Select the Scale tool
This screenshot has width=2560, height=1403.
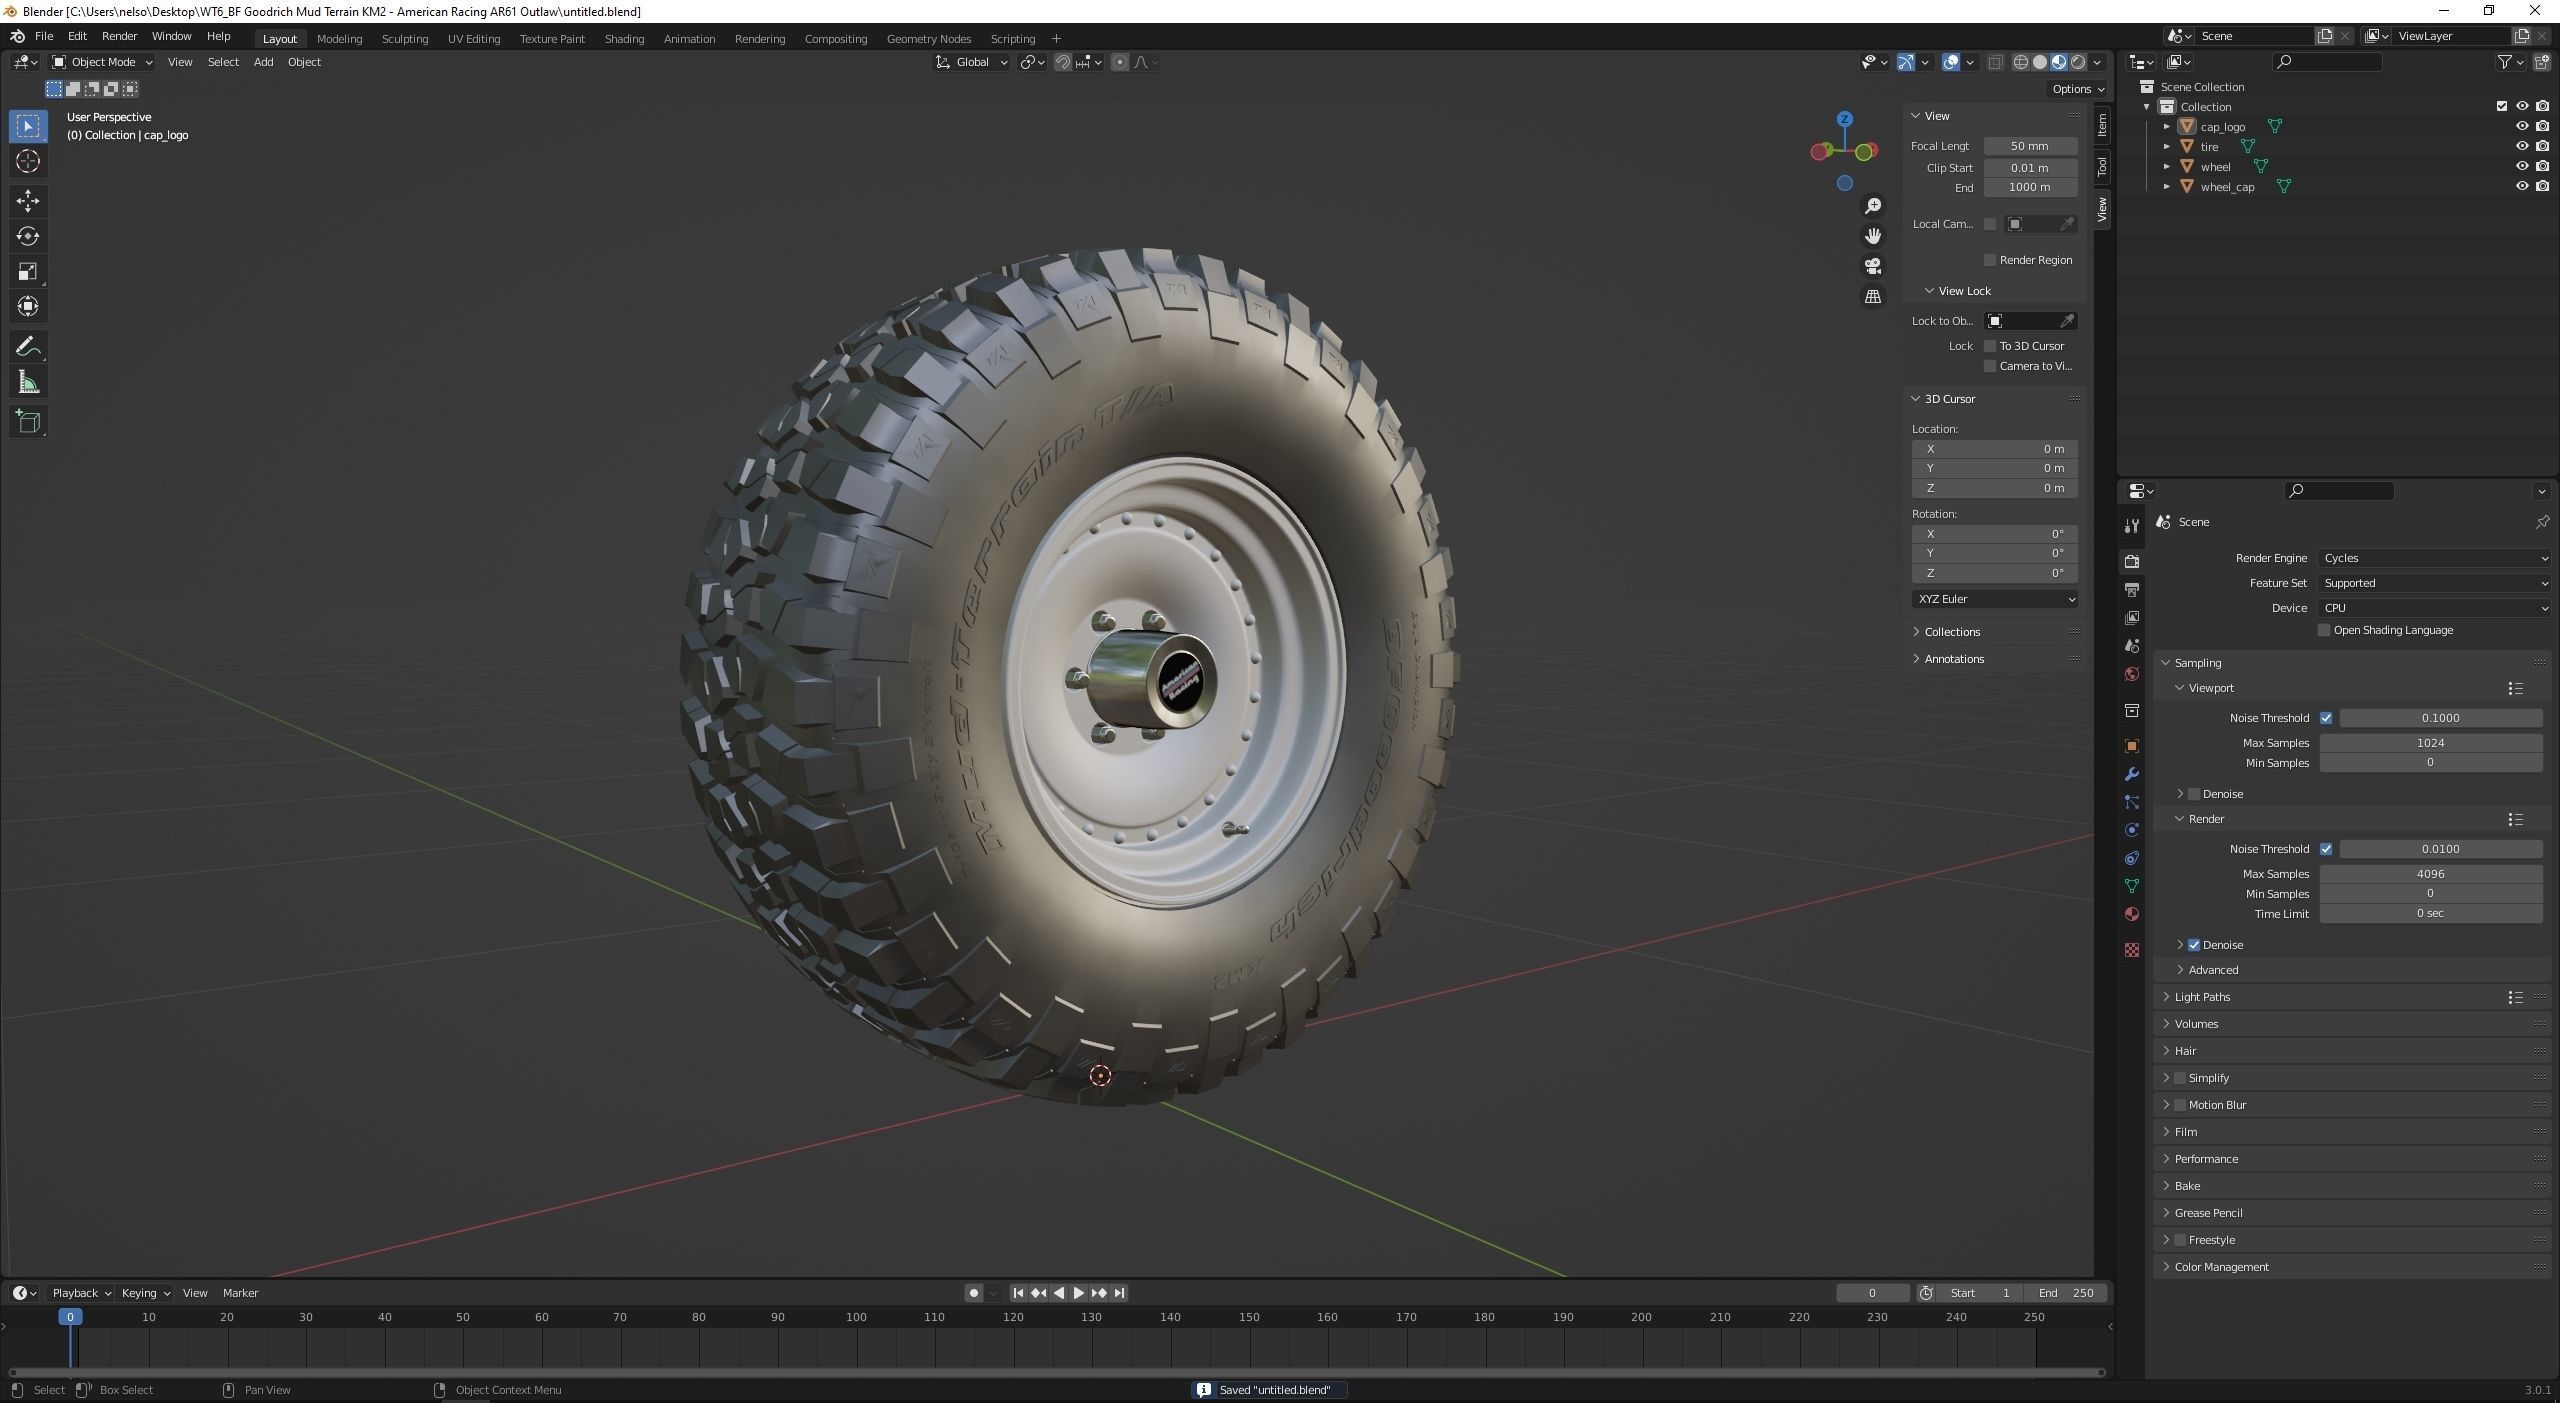pyautogui.click(x=28, y=271)
